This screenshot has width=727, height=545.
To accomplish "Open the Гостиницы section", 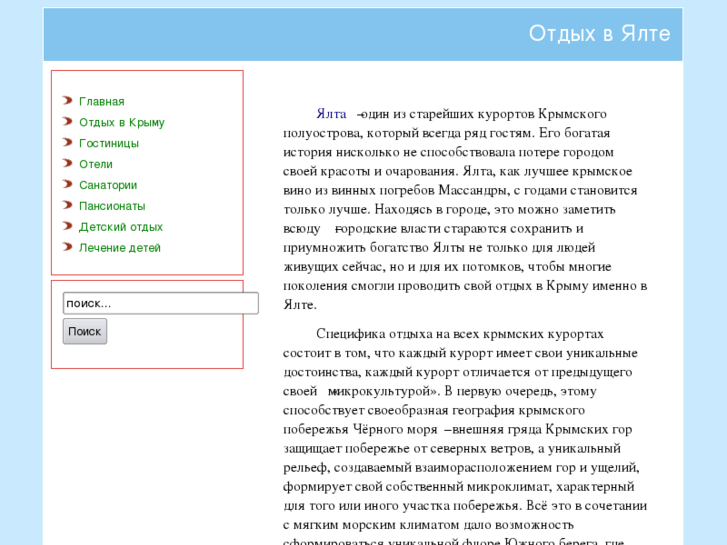I will point(109,144).
